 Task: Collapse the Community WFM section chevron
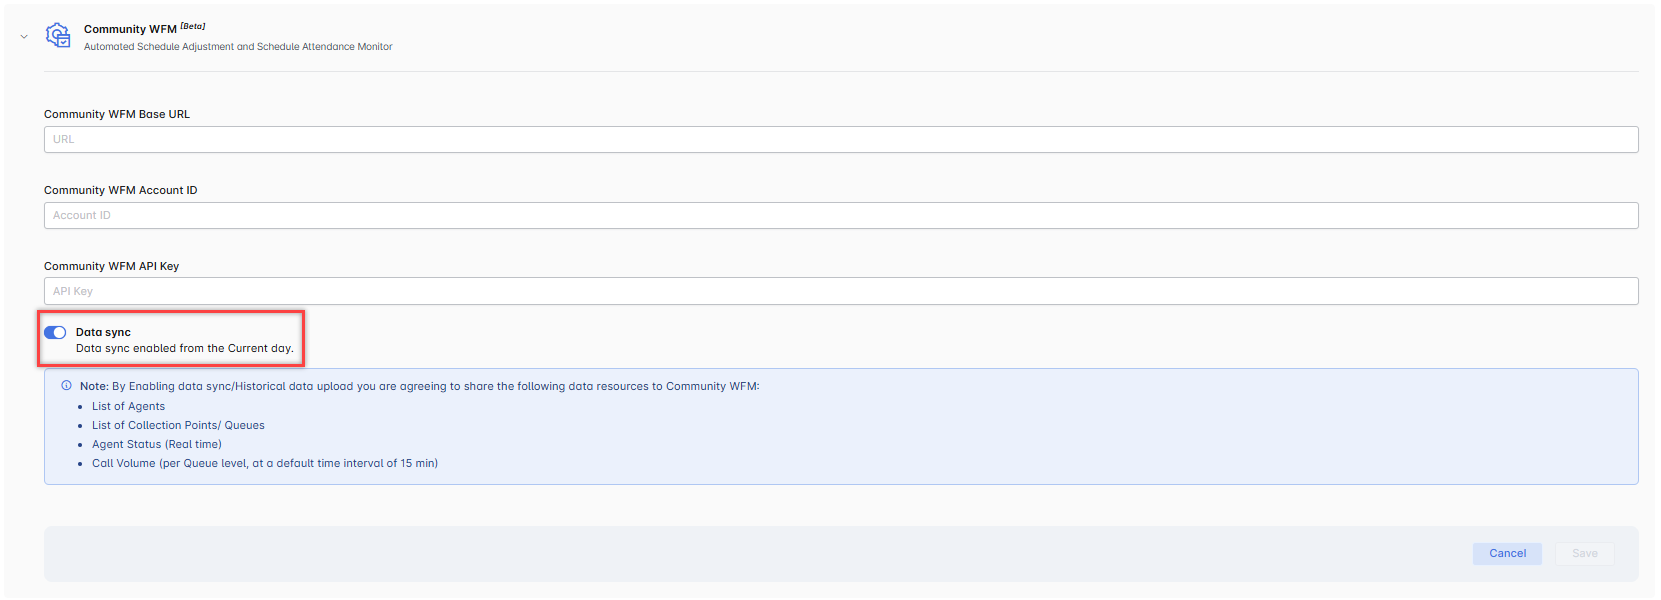click(x=24, y=37)
